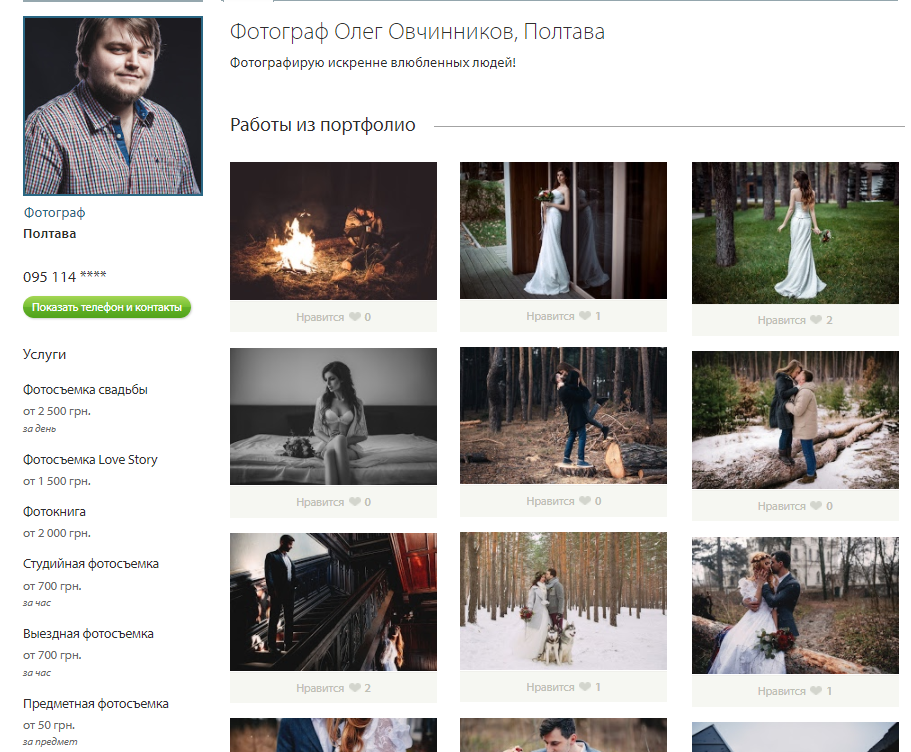Click the Студийная фотосъемка service
This screenshot has width=911, height=752.
click(x=91, y=564)
